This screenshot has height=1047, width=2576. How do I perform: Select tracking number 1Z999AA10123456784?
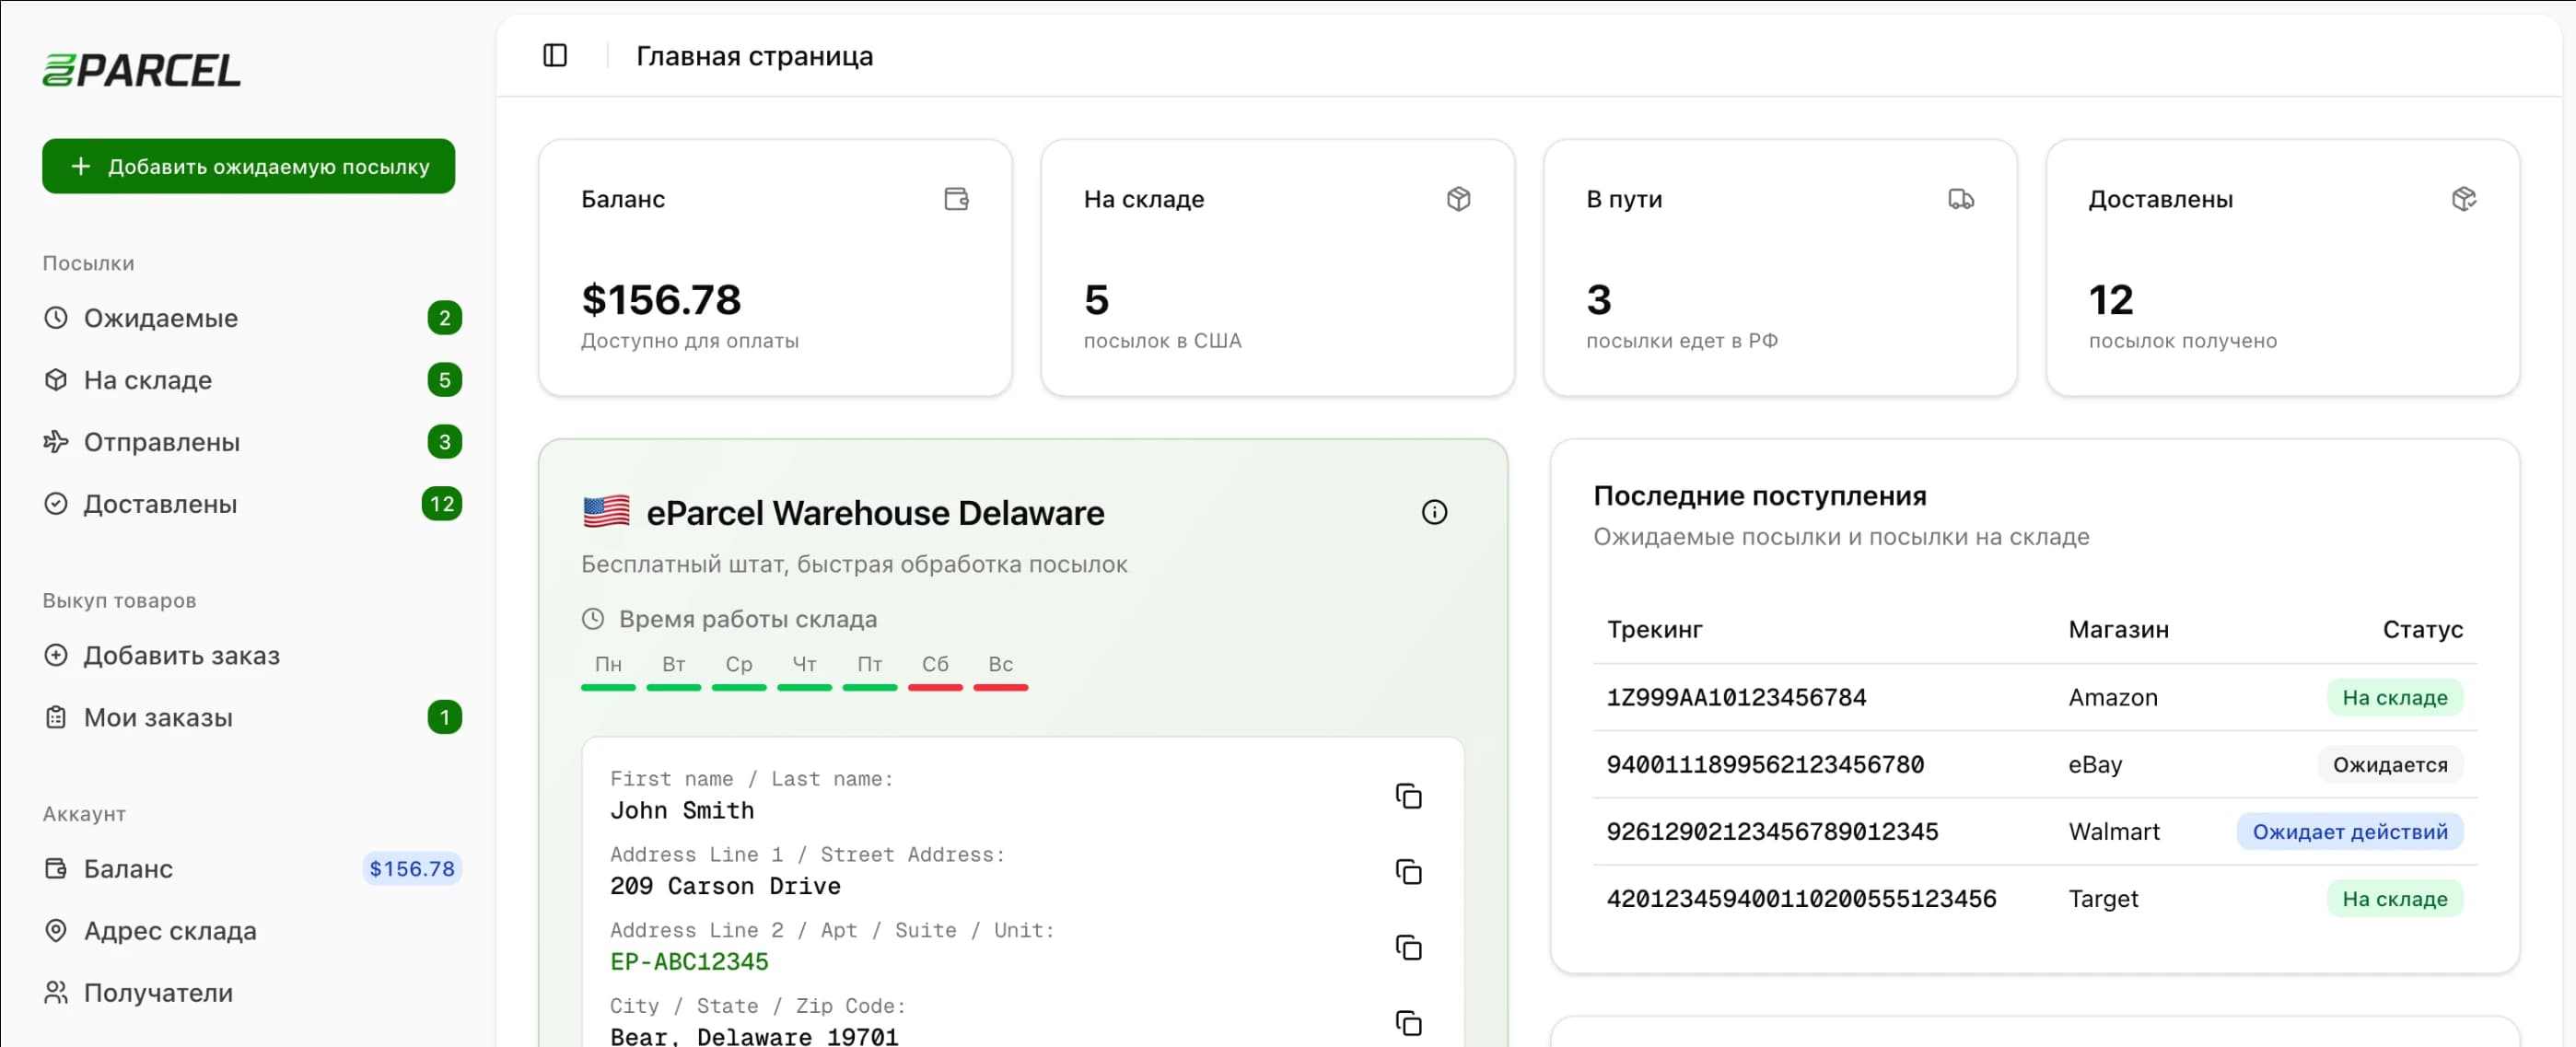[1737, 697]
